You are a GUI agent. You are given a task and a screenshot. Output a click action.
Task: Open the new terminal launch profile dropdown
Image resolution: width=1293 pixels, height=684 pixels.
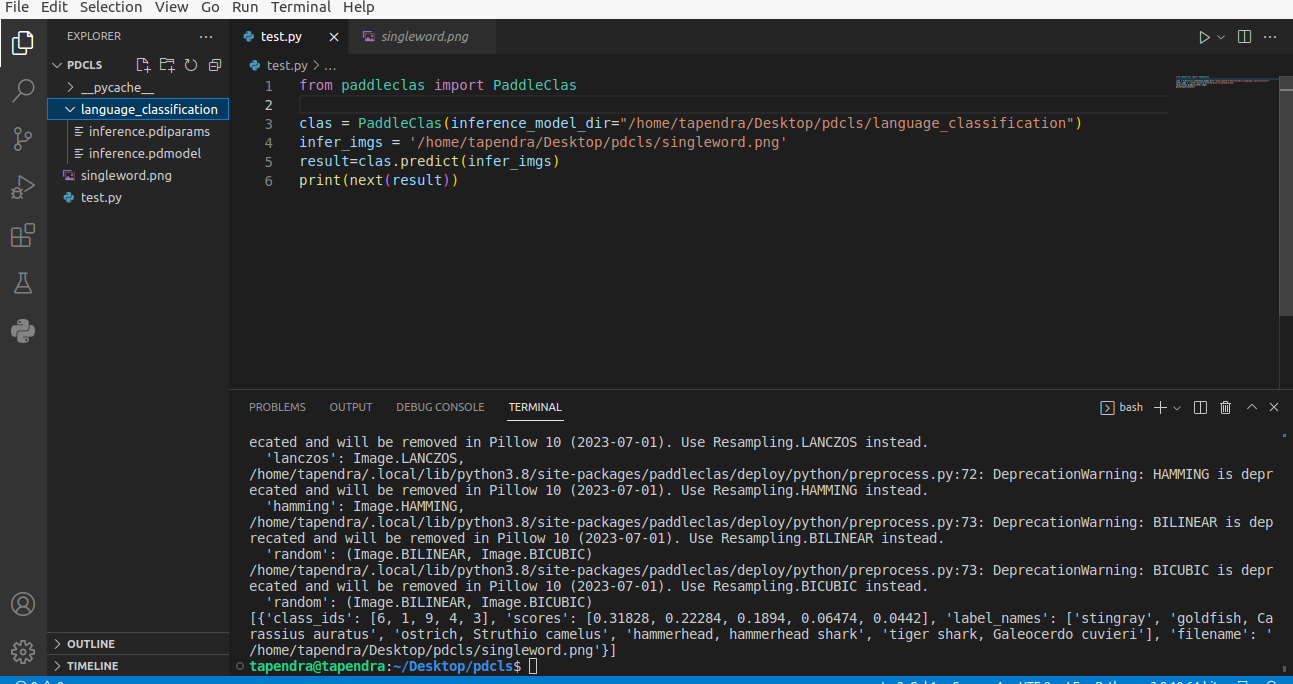(x=1177, y=407)
